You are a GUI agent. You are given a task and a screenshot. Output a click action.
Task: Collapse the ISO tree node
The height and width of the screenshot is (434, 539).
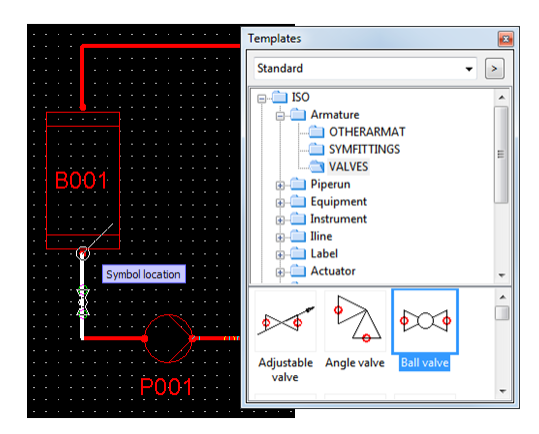[262, 99]
